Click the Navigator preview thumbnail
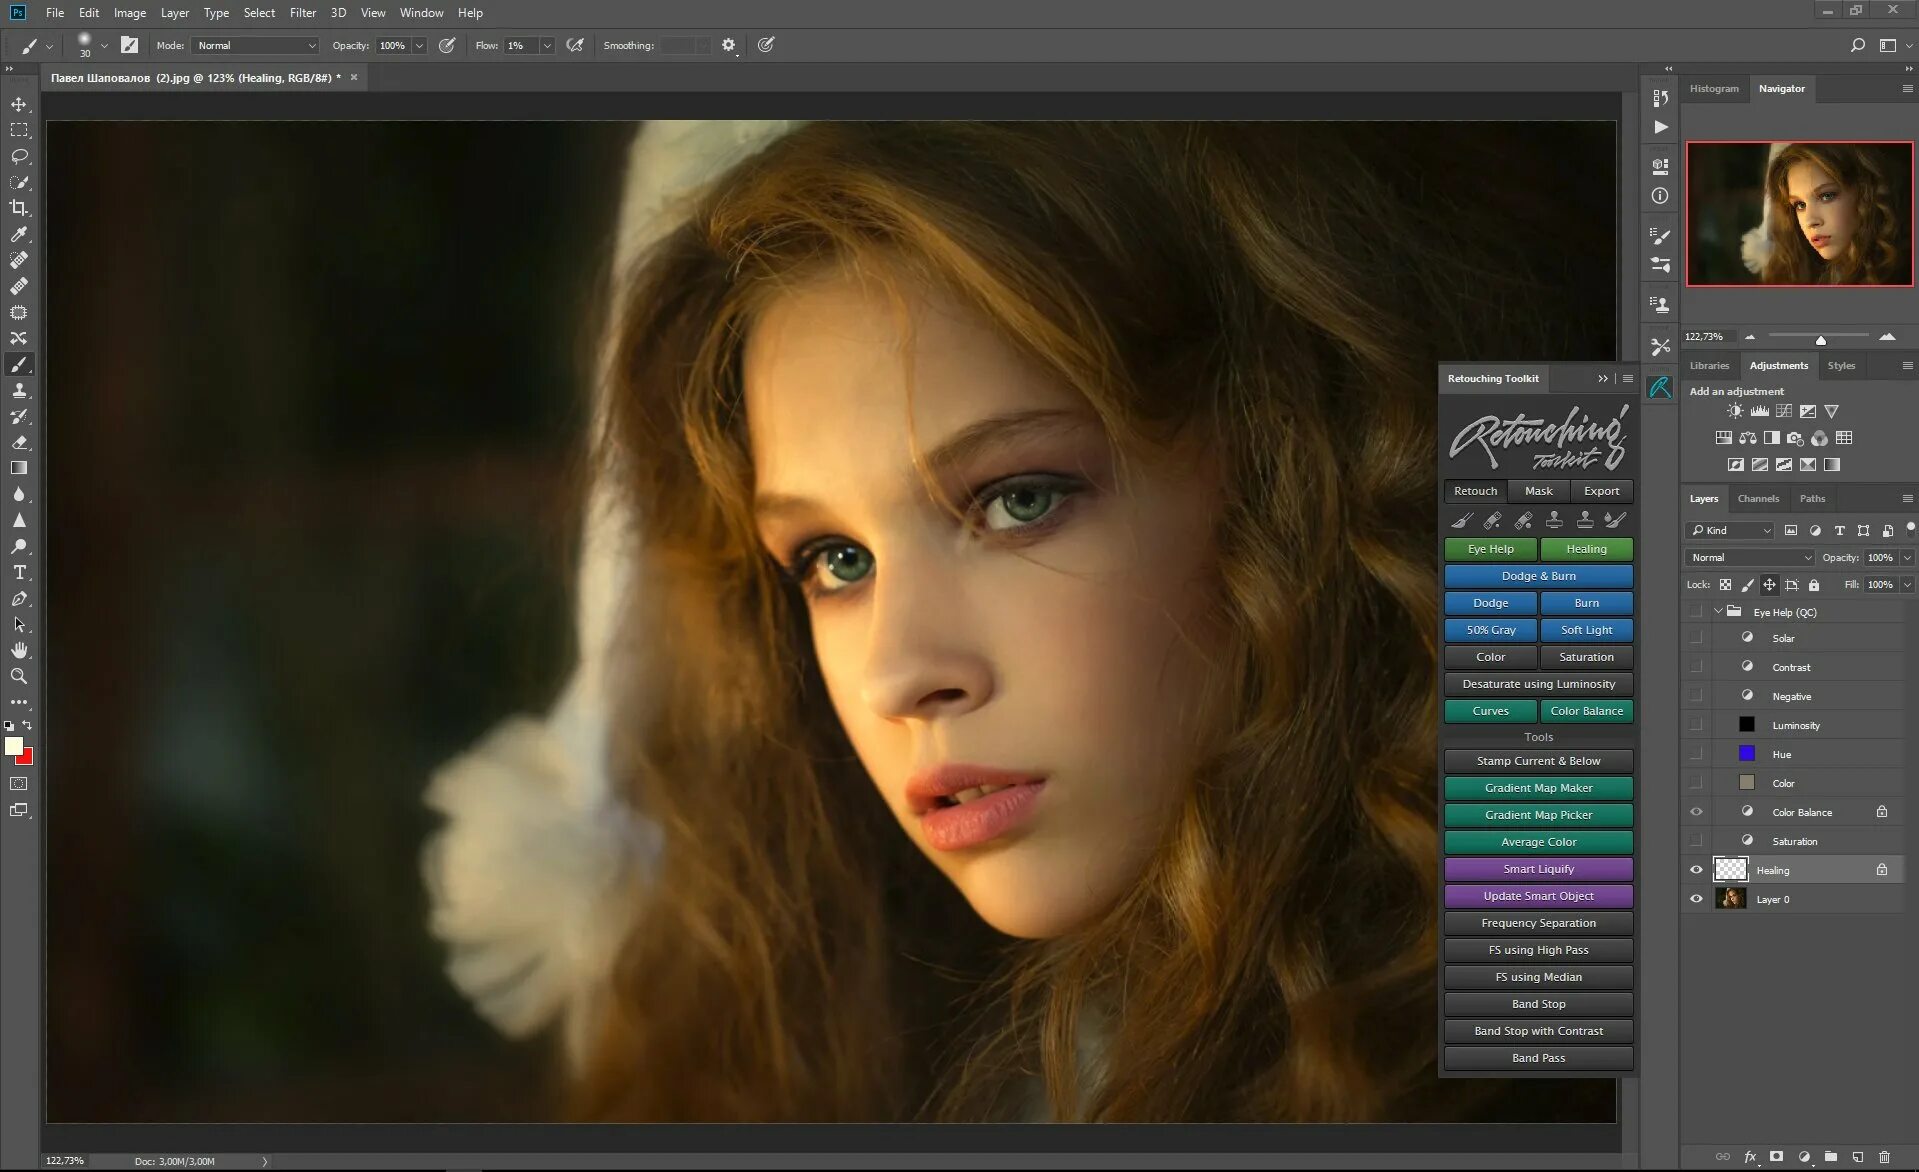This screenshot has width=1919, height=1172. click(x=1799, y=214)
